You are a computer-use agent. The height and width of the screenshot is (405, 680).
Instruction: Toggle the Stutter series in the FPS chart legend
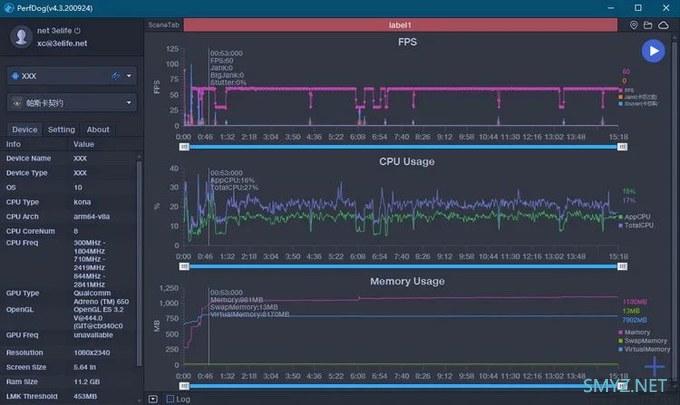click(x=638, y=104)
